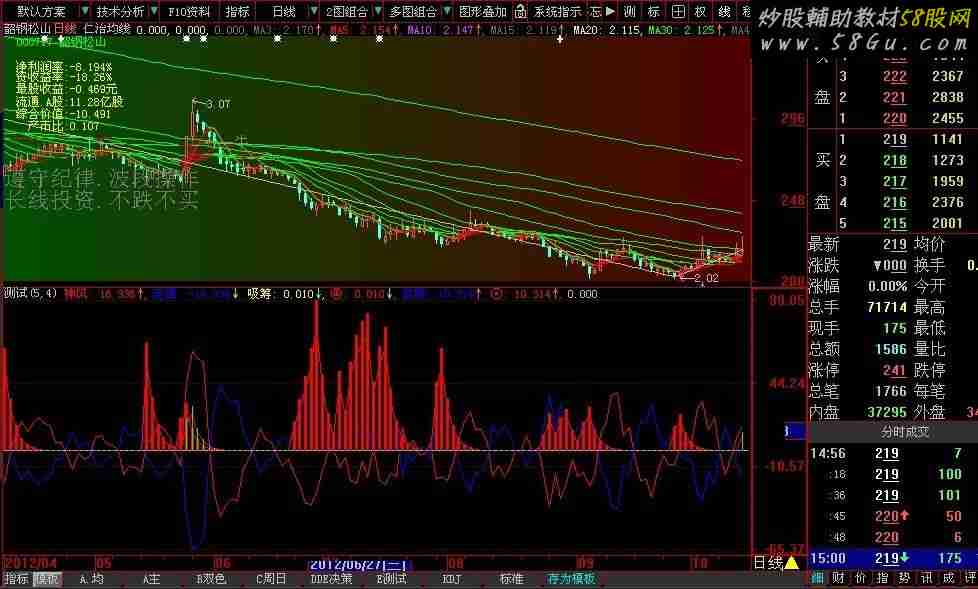Expand dropdown arrow next to 2图组合
Viewport: 978px width, 589px height.
(378, 11)
